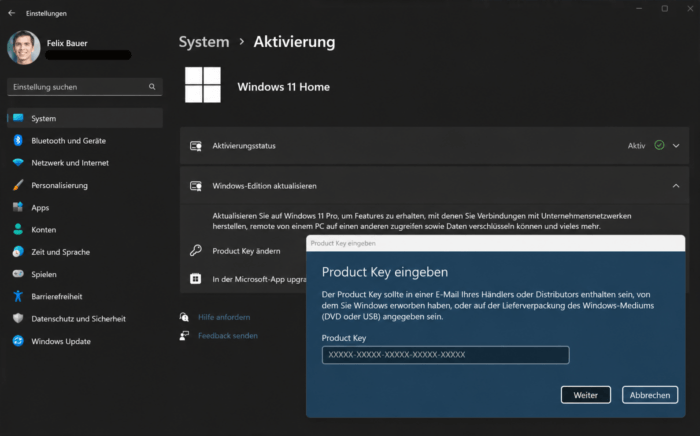This screenshot has height=436, width=700.
Task: Open the Apps icon in sidebar
Action: [x=18, y=207]
